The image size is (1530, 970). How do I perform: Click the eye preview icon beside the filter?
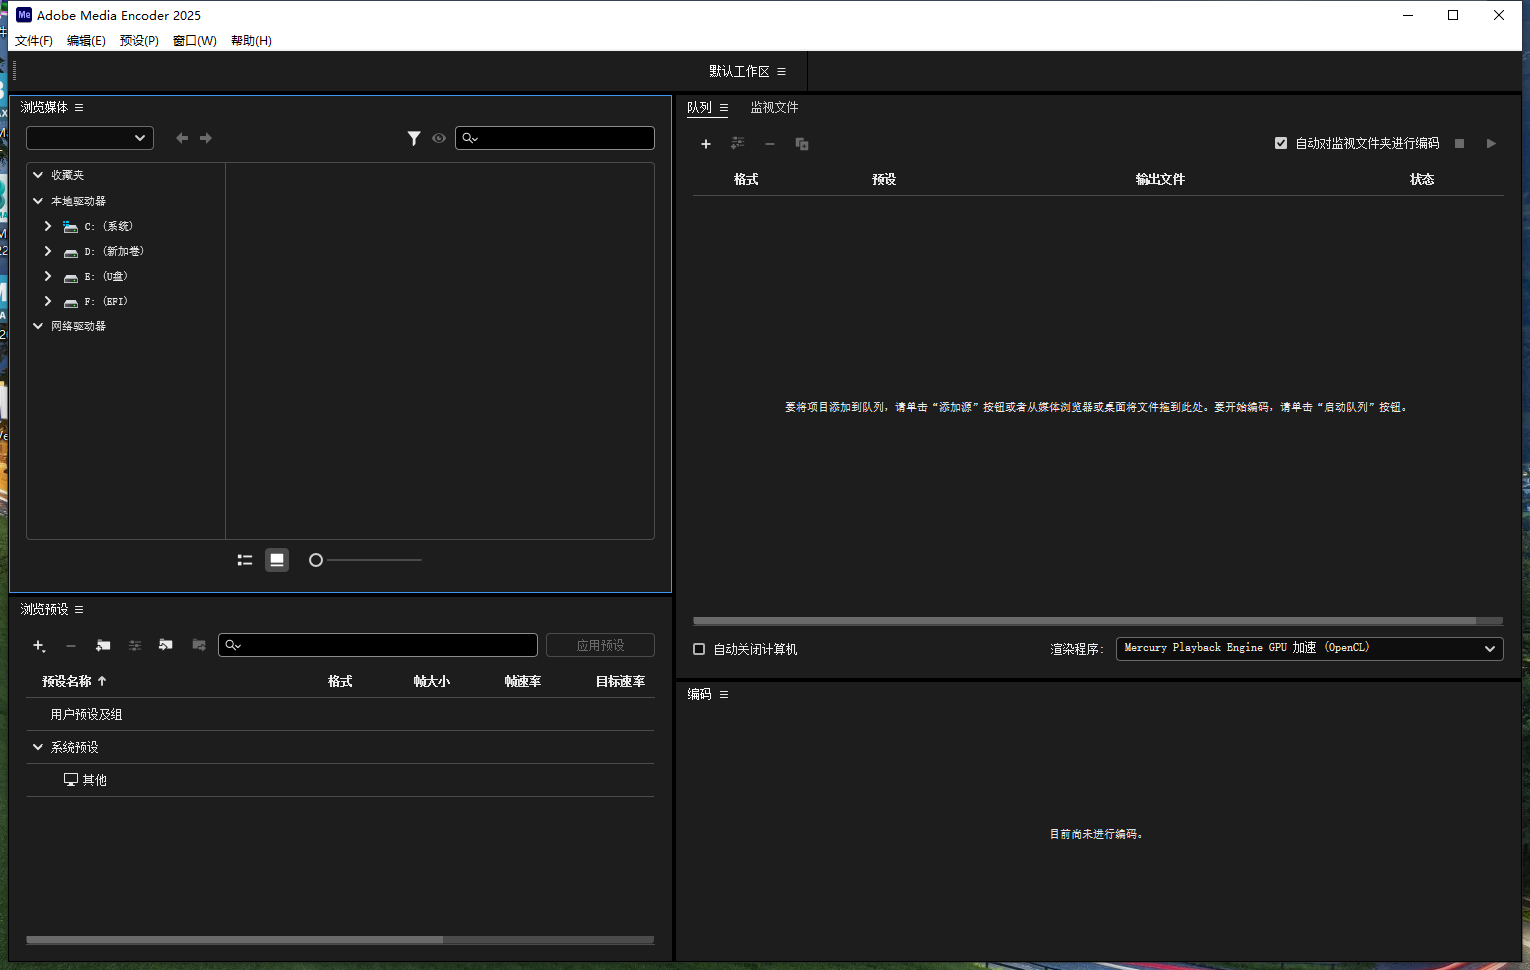pyautogui.click(x=439, y=138)
